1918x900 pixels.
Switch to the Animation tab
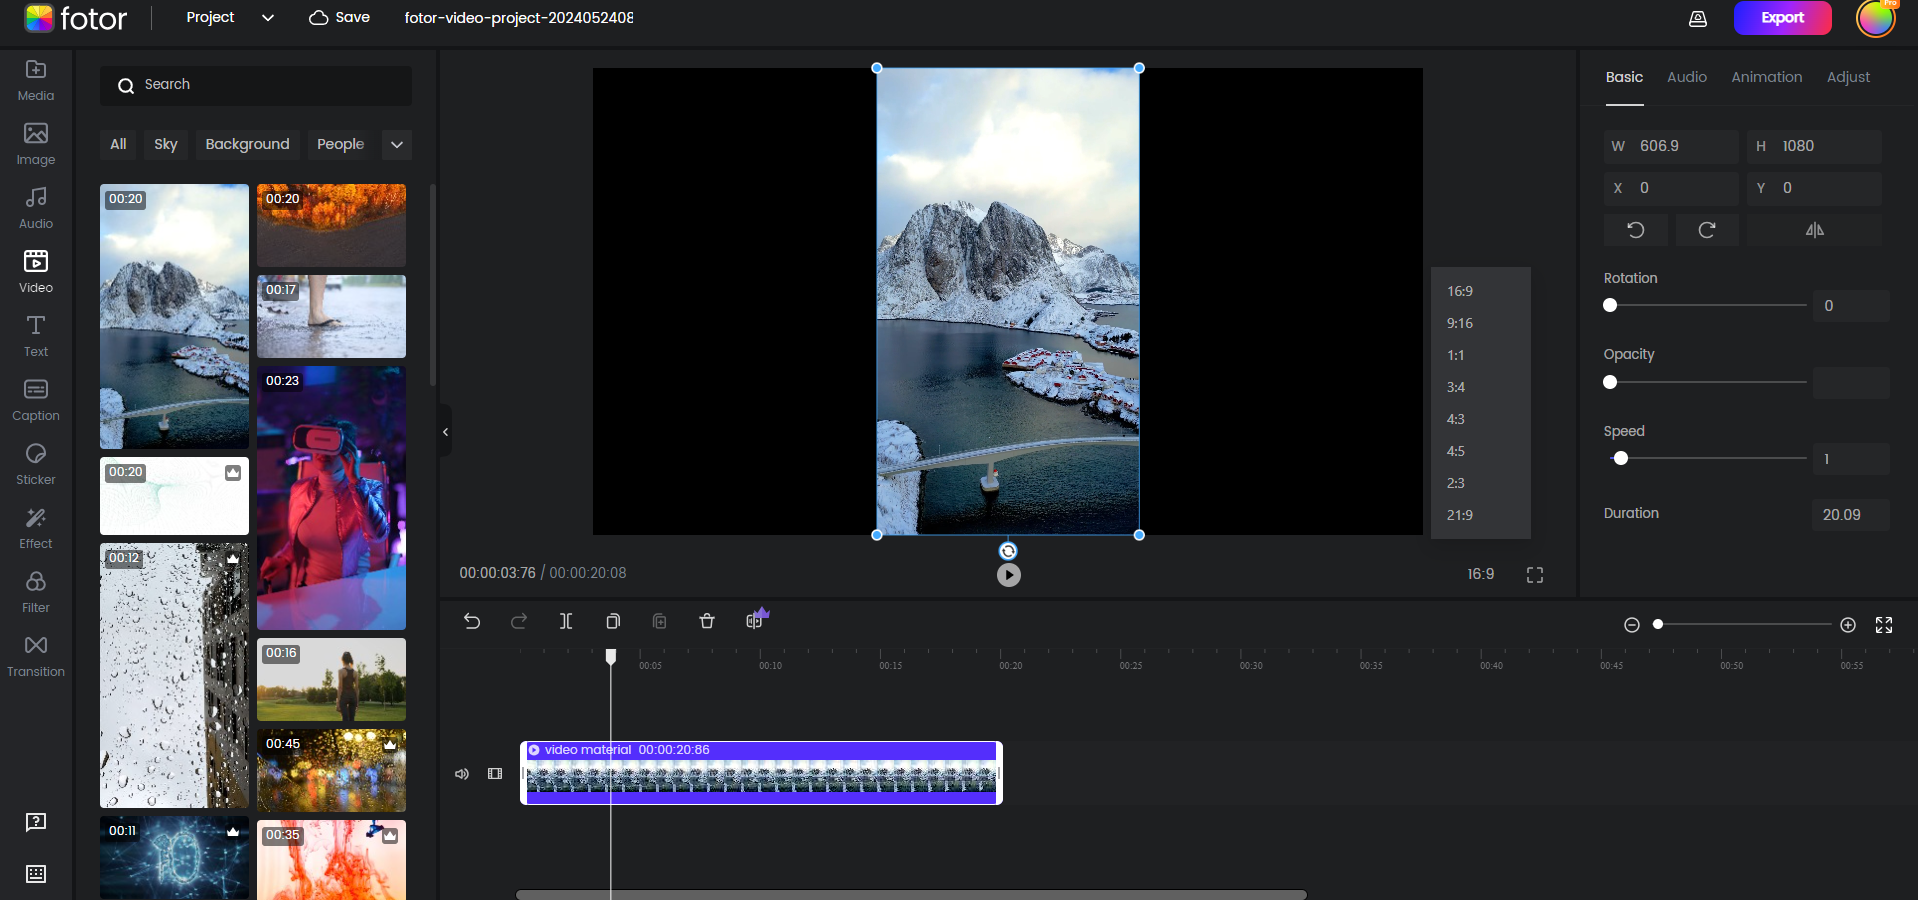[x=1767, y=77]
